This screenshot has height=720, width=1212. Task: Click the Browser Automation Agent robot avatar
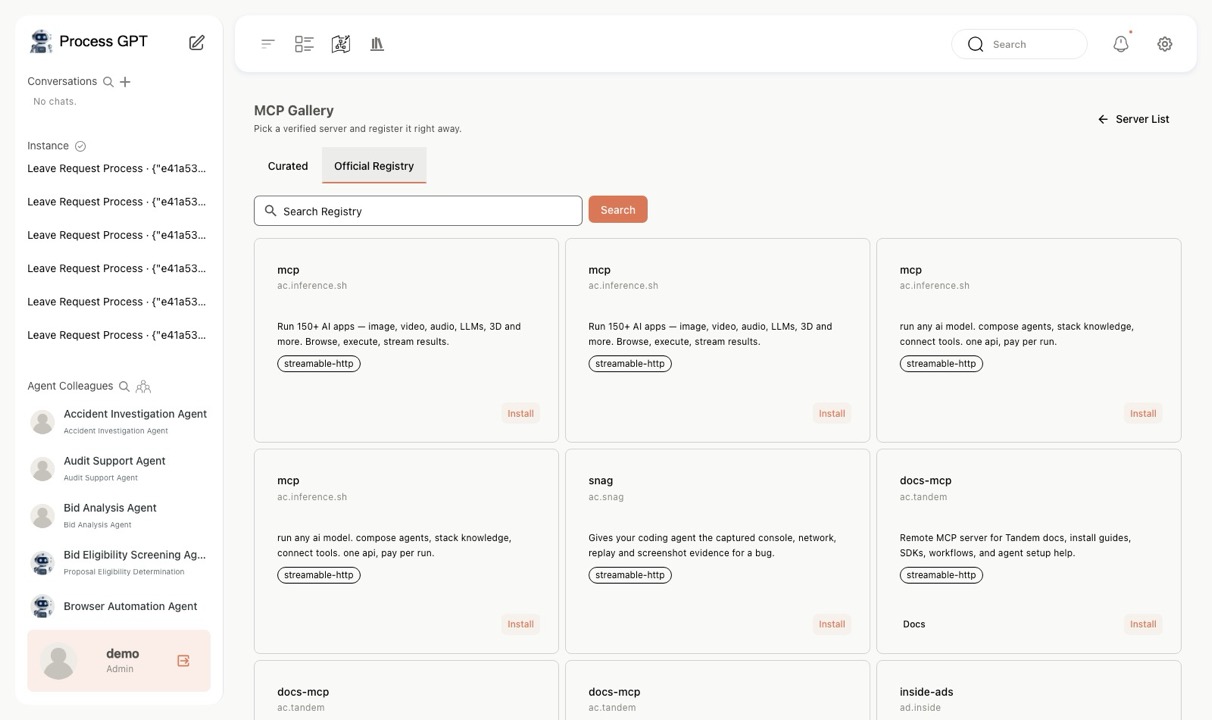(x=42, y=606)
